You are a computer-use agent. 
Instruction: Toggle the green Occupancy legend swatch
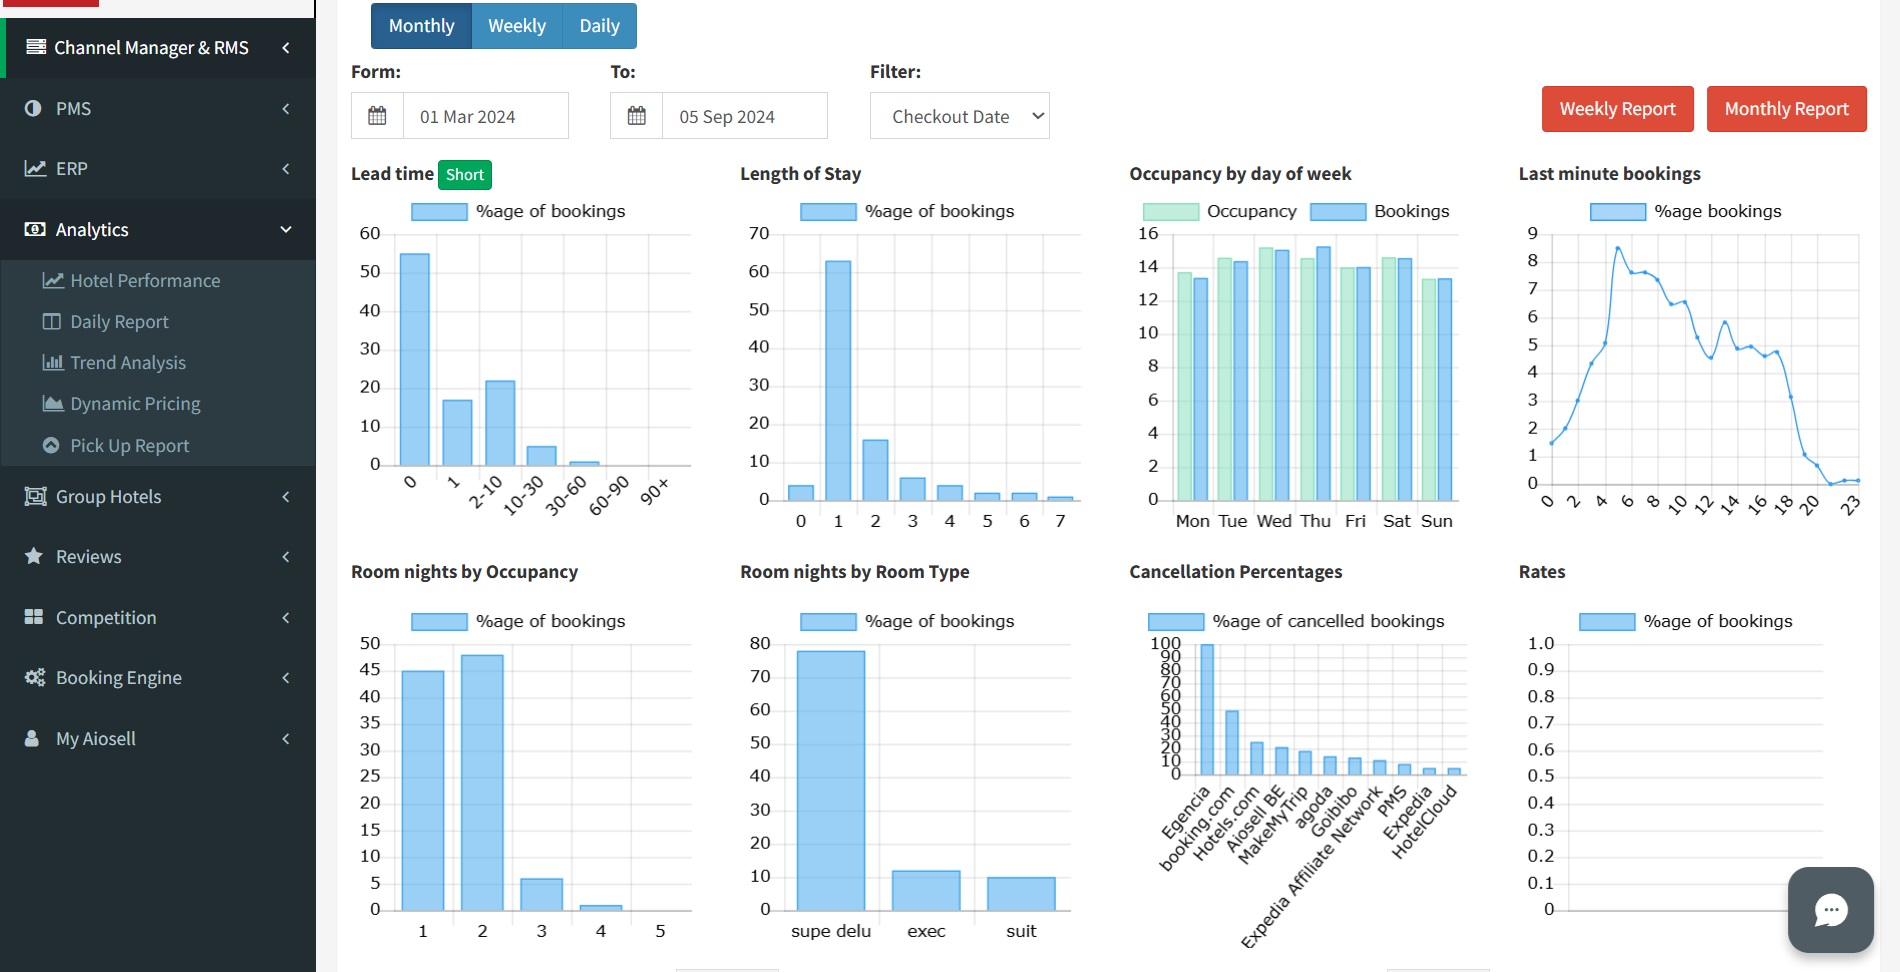[1171, 211]
